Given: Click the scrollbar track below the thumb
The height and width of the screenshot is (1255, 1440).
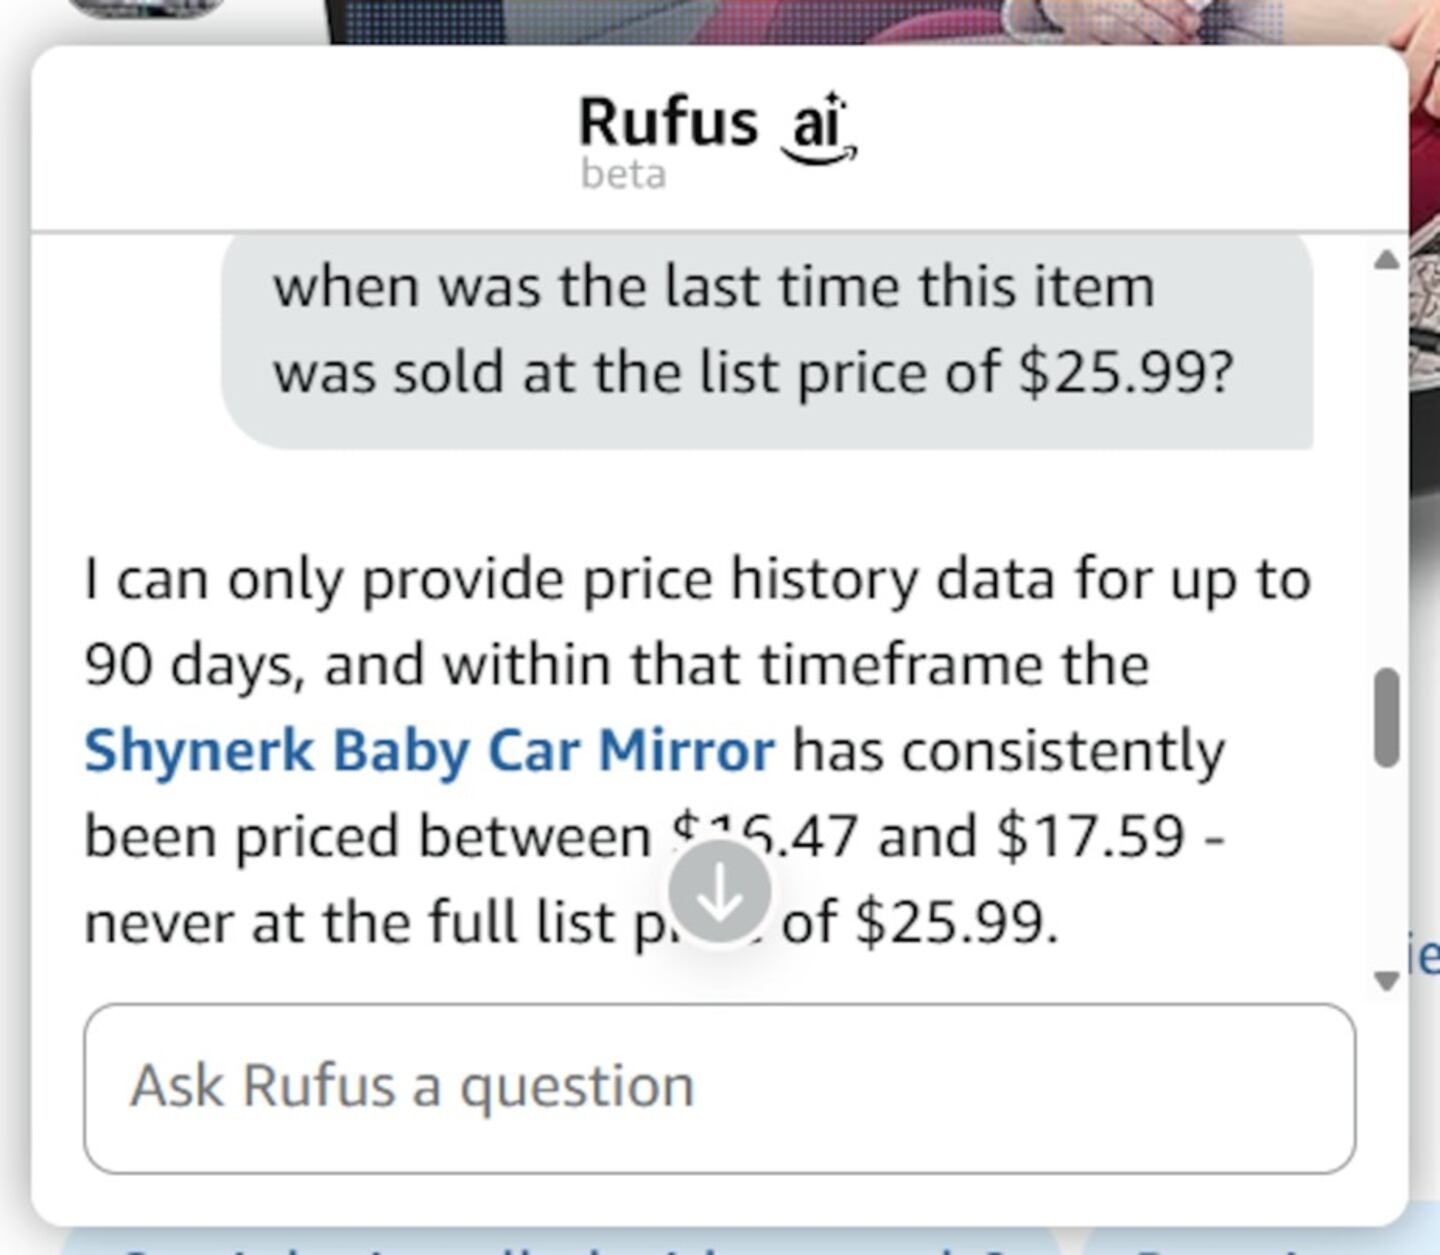Looking at the screenshot, I should click(x=1386, y=870).
